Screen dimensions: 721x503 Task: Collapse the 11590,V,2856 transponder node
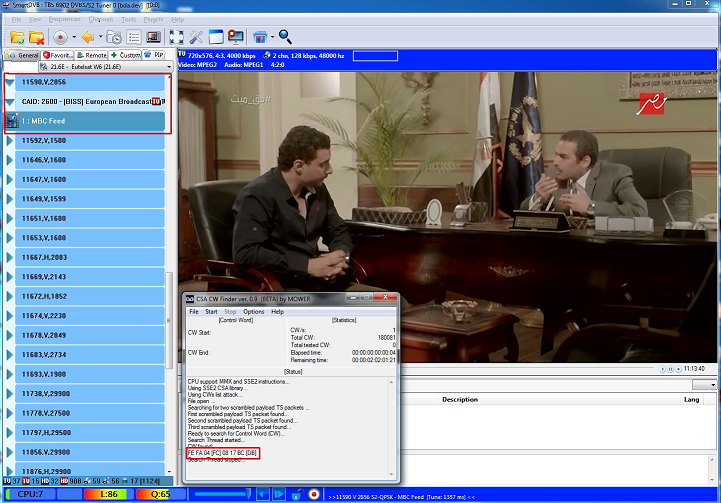pyautogui.click(x=10, y=82)
